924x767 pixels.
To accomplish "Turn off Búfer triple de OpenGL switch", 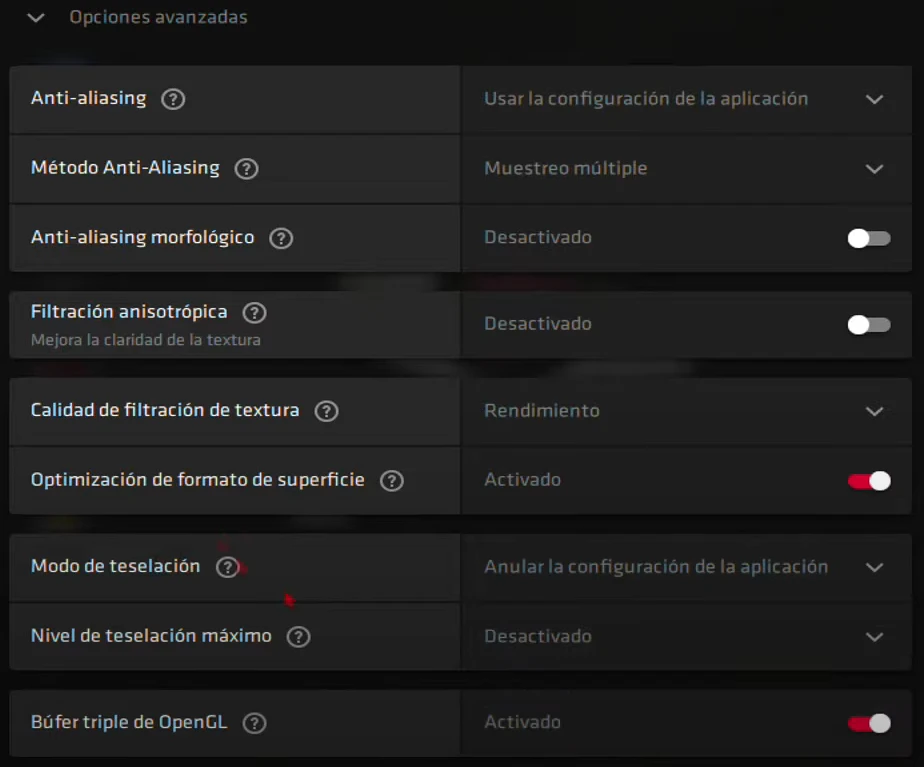I will coord(868,723).
